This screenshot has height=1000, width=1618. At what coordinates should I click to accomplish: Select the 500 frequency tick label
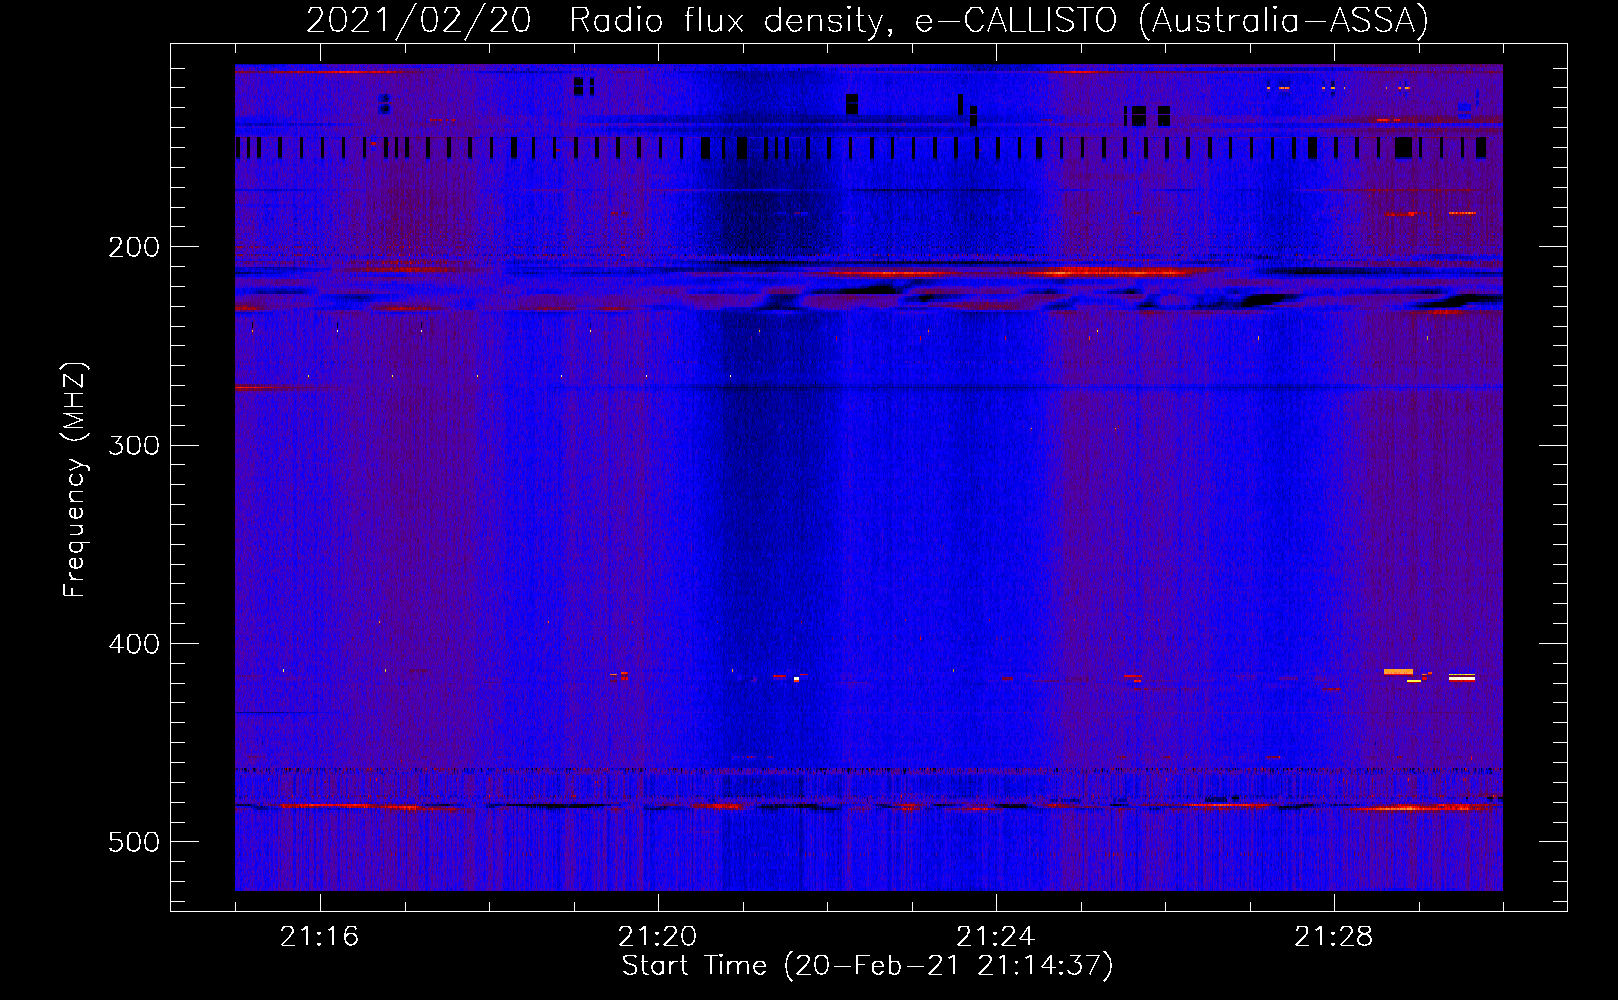tap(134, 842)
